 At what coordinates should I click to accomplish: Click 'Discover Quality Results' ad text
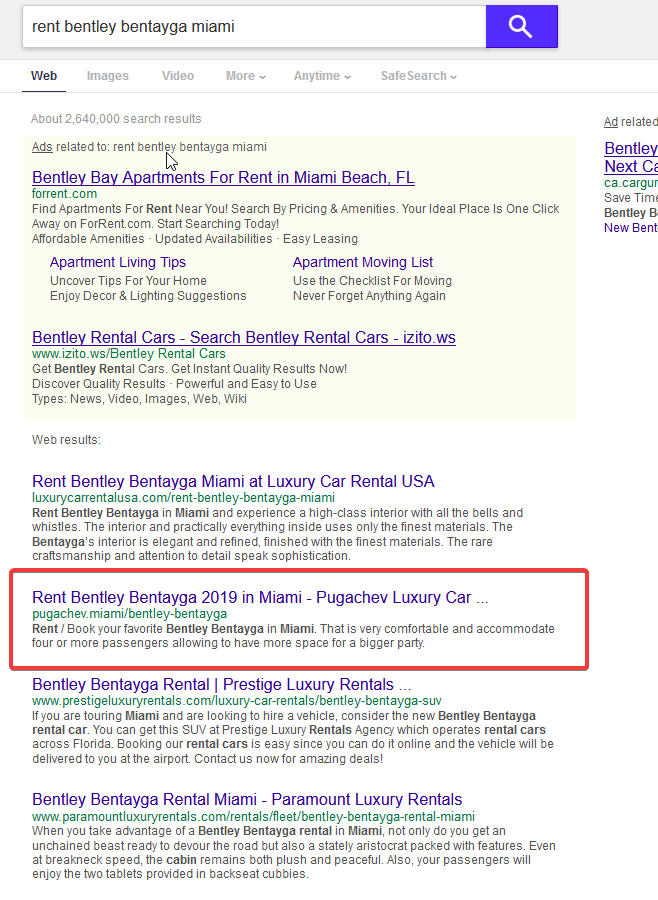[98, 384]
